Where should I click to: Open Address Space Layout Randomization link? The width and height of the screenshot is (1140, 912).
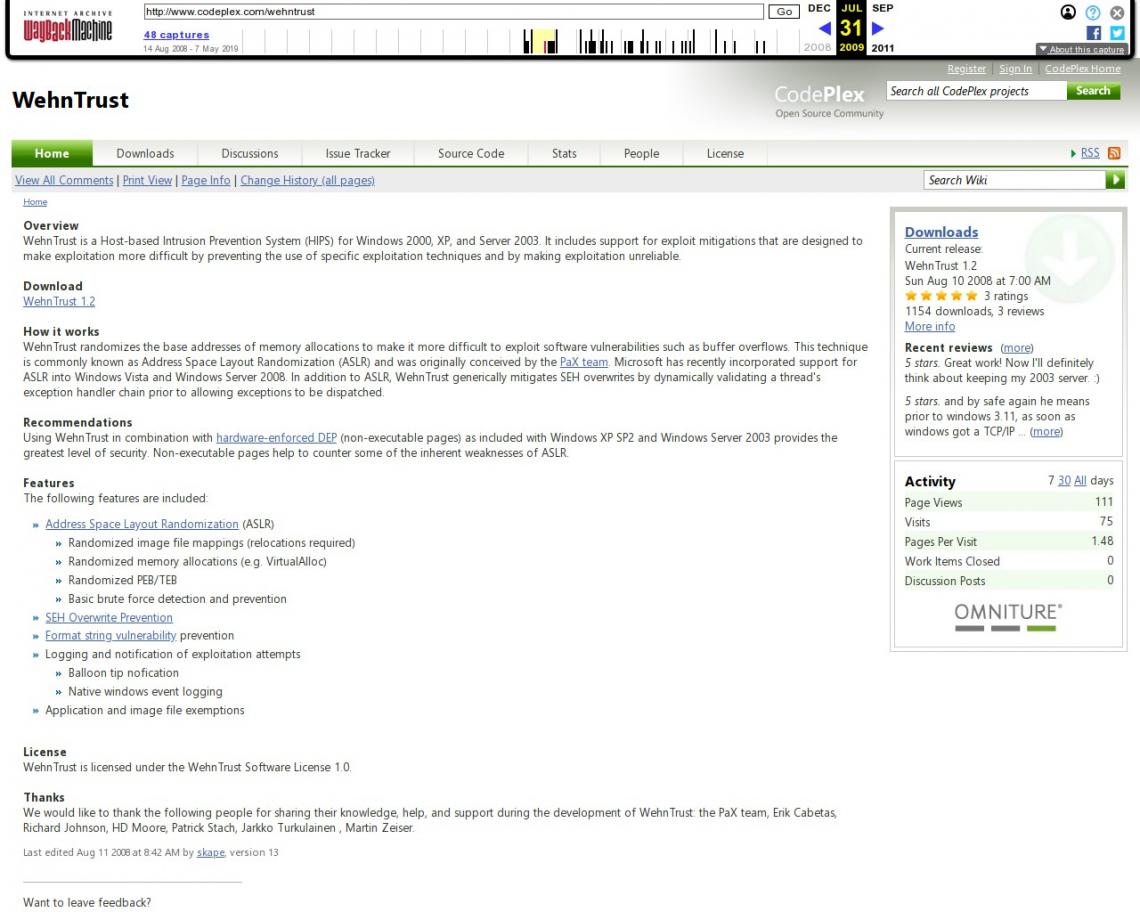(x=142, y=524)
